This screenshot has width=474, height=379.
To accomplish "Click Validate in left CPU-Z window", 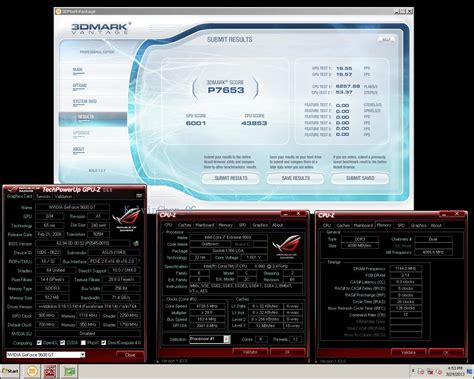I will tap(250, 352).
